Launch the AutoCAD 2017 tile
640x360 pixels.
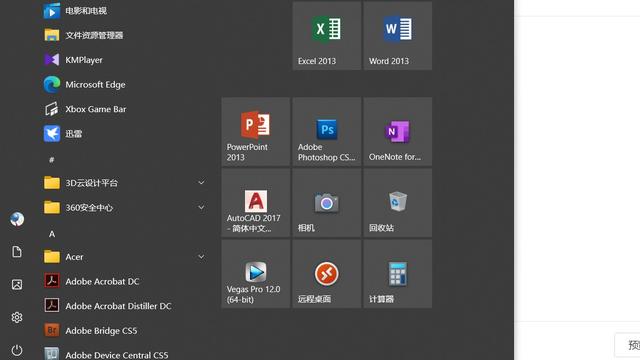[x=256, y=203]
